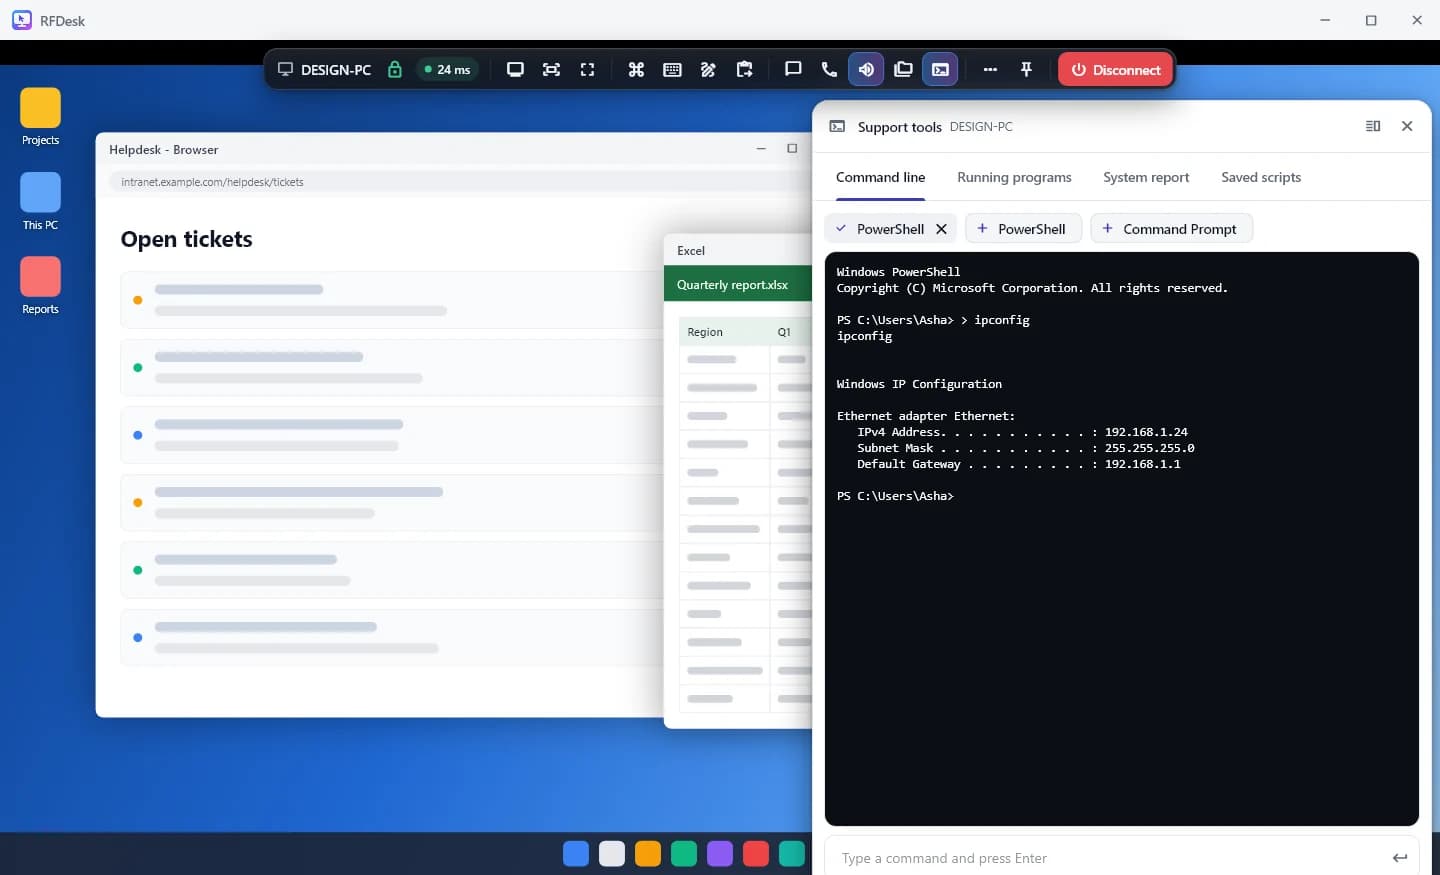Select the This PC desktop icon
The height and width of the screenshot is (875, 1440).
coord(40,202)
